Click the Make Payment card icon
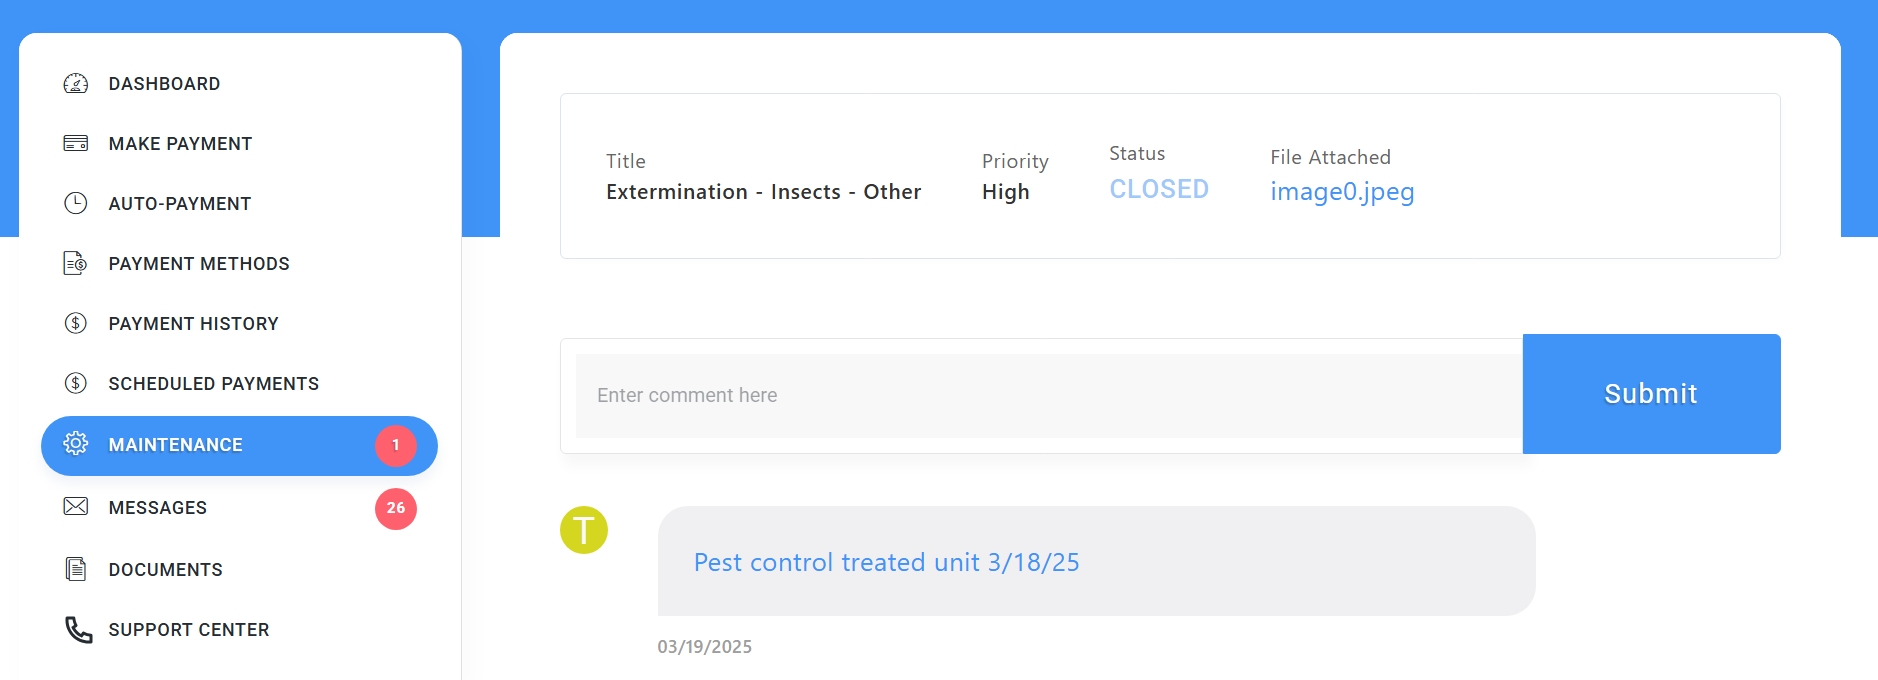Viewport: 1878px width, 680px height. tap(76, 144)
